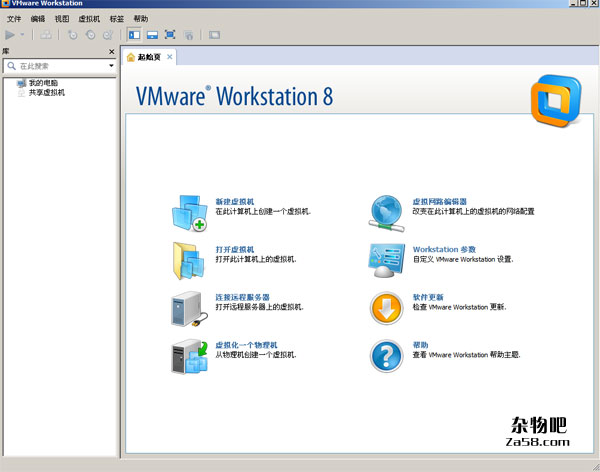
Task: Open the 标签 menu
Action: click(x=117, y=19)
